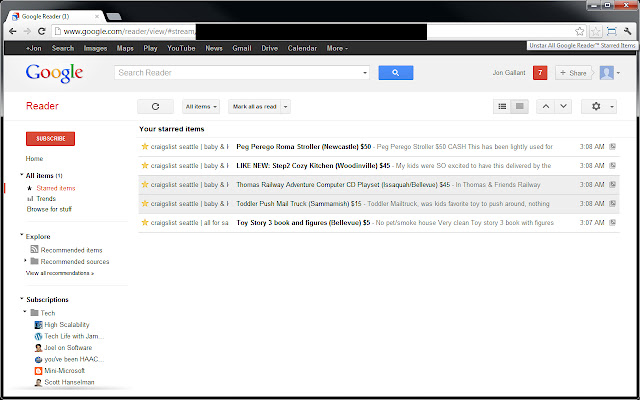Select Starred items in the sidebar
640x400 pixels.
(x=56, y=188)
